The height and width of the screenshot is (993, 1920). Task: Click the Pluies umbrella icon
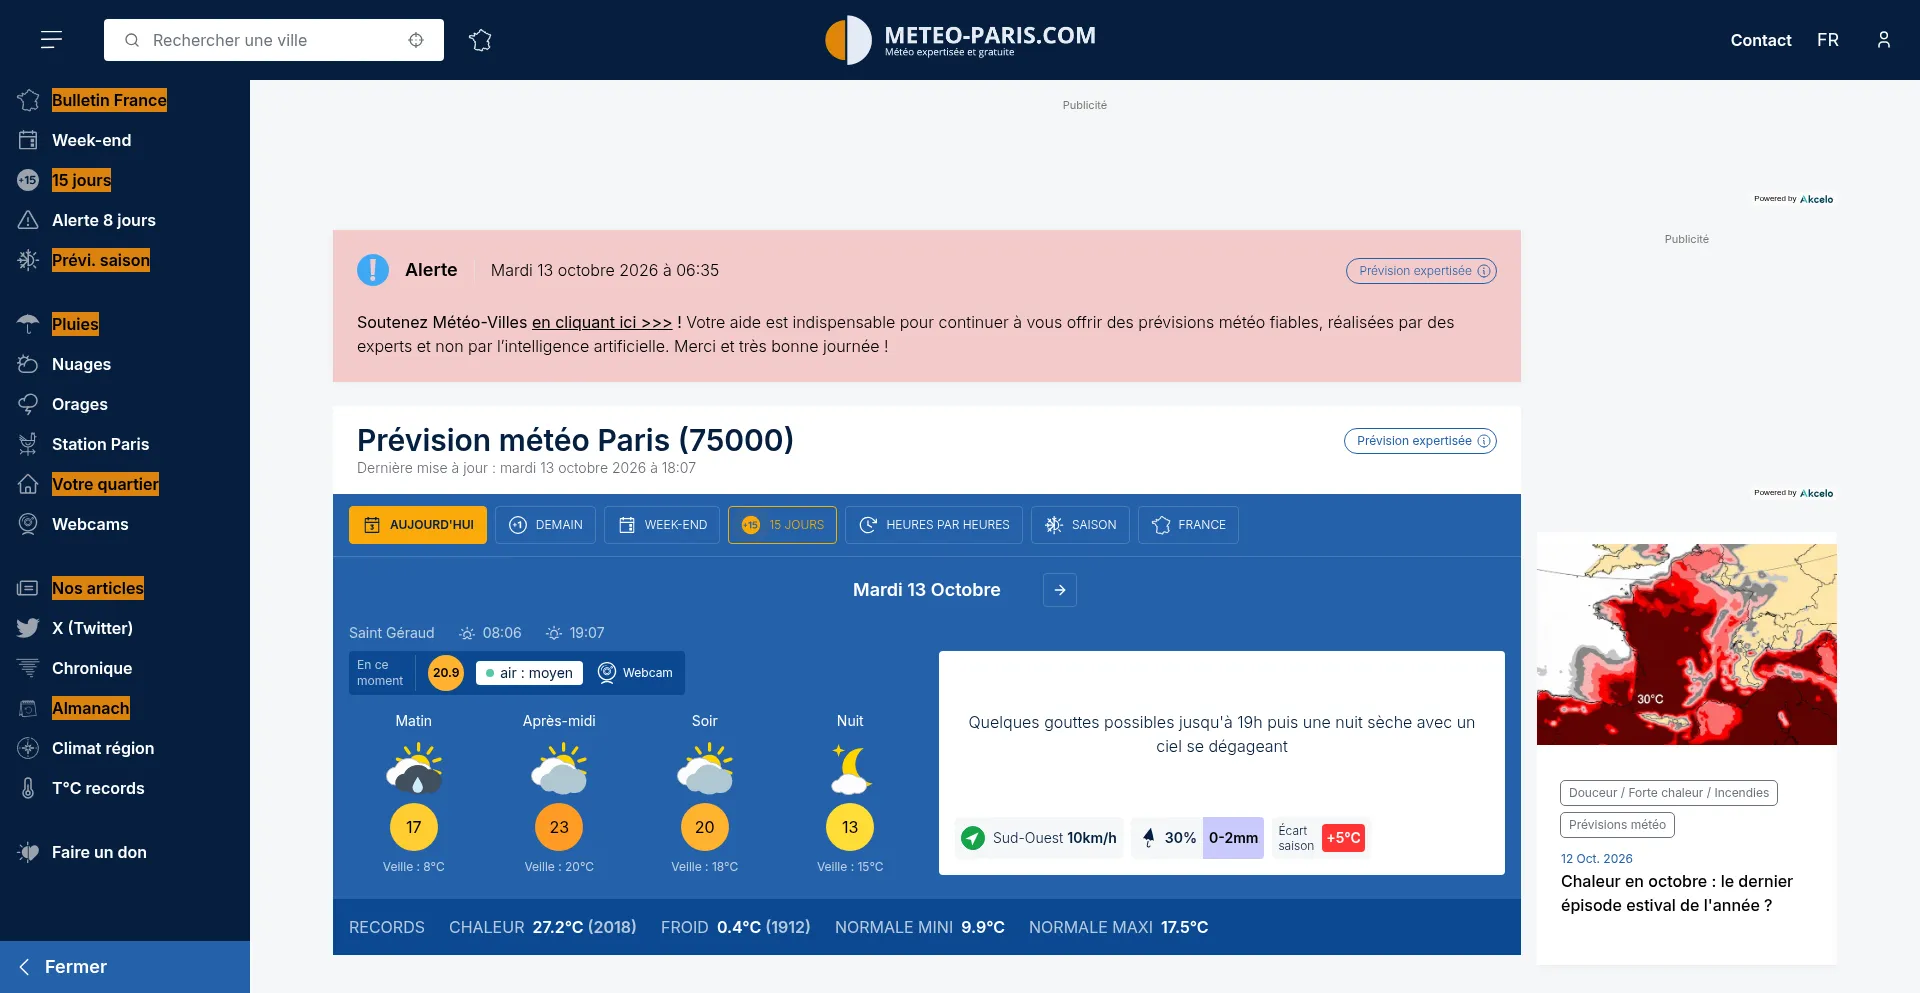click(28, 324)
